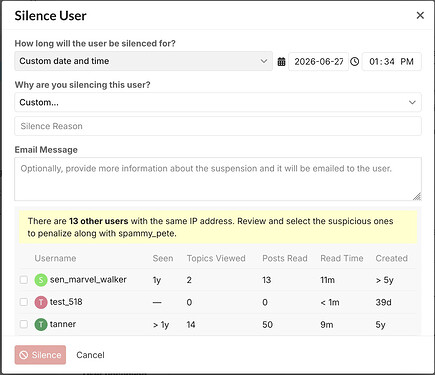The height and width of the screenshot is (375, 435).
Task: Click the Read Time column header
Action: [x=342, y=258]
